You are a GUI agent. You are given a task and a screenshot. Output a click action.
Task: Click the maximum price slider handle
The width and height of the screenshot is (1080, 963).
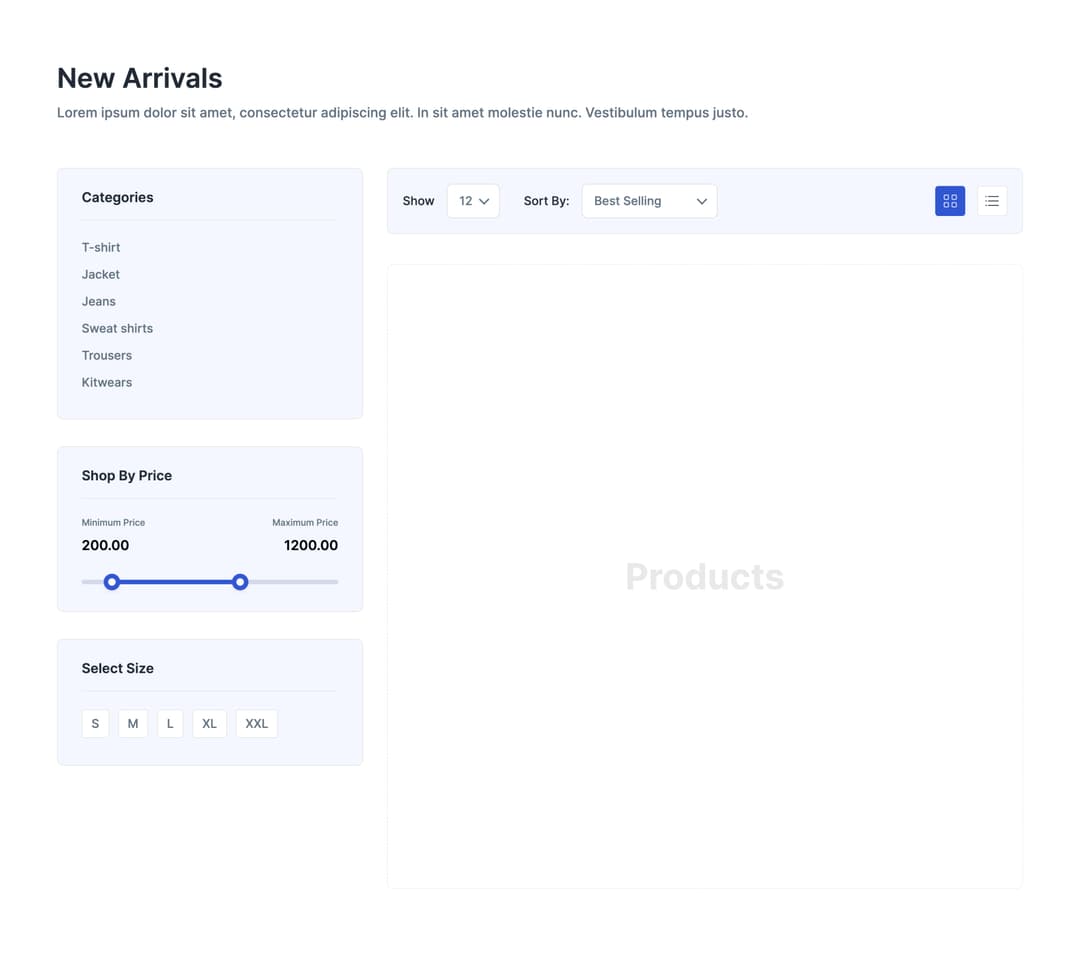[240, 582]
